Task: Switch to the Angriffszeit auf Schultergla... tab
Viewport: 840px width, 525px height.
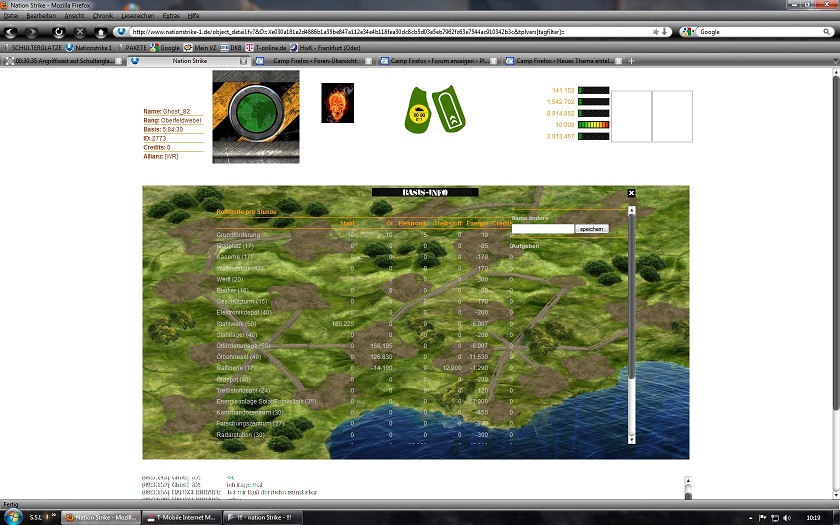Action: [63, 61]
